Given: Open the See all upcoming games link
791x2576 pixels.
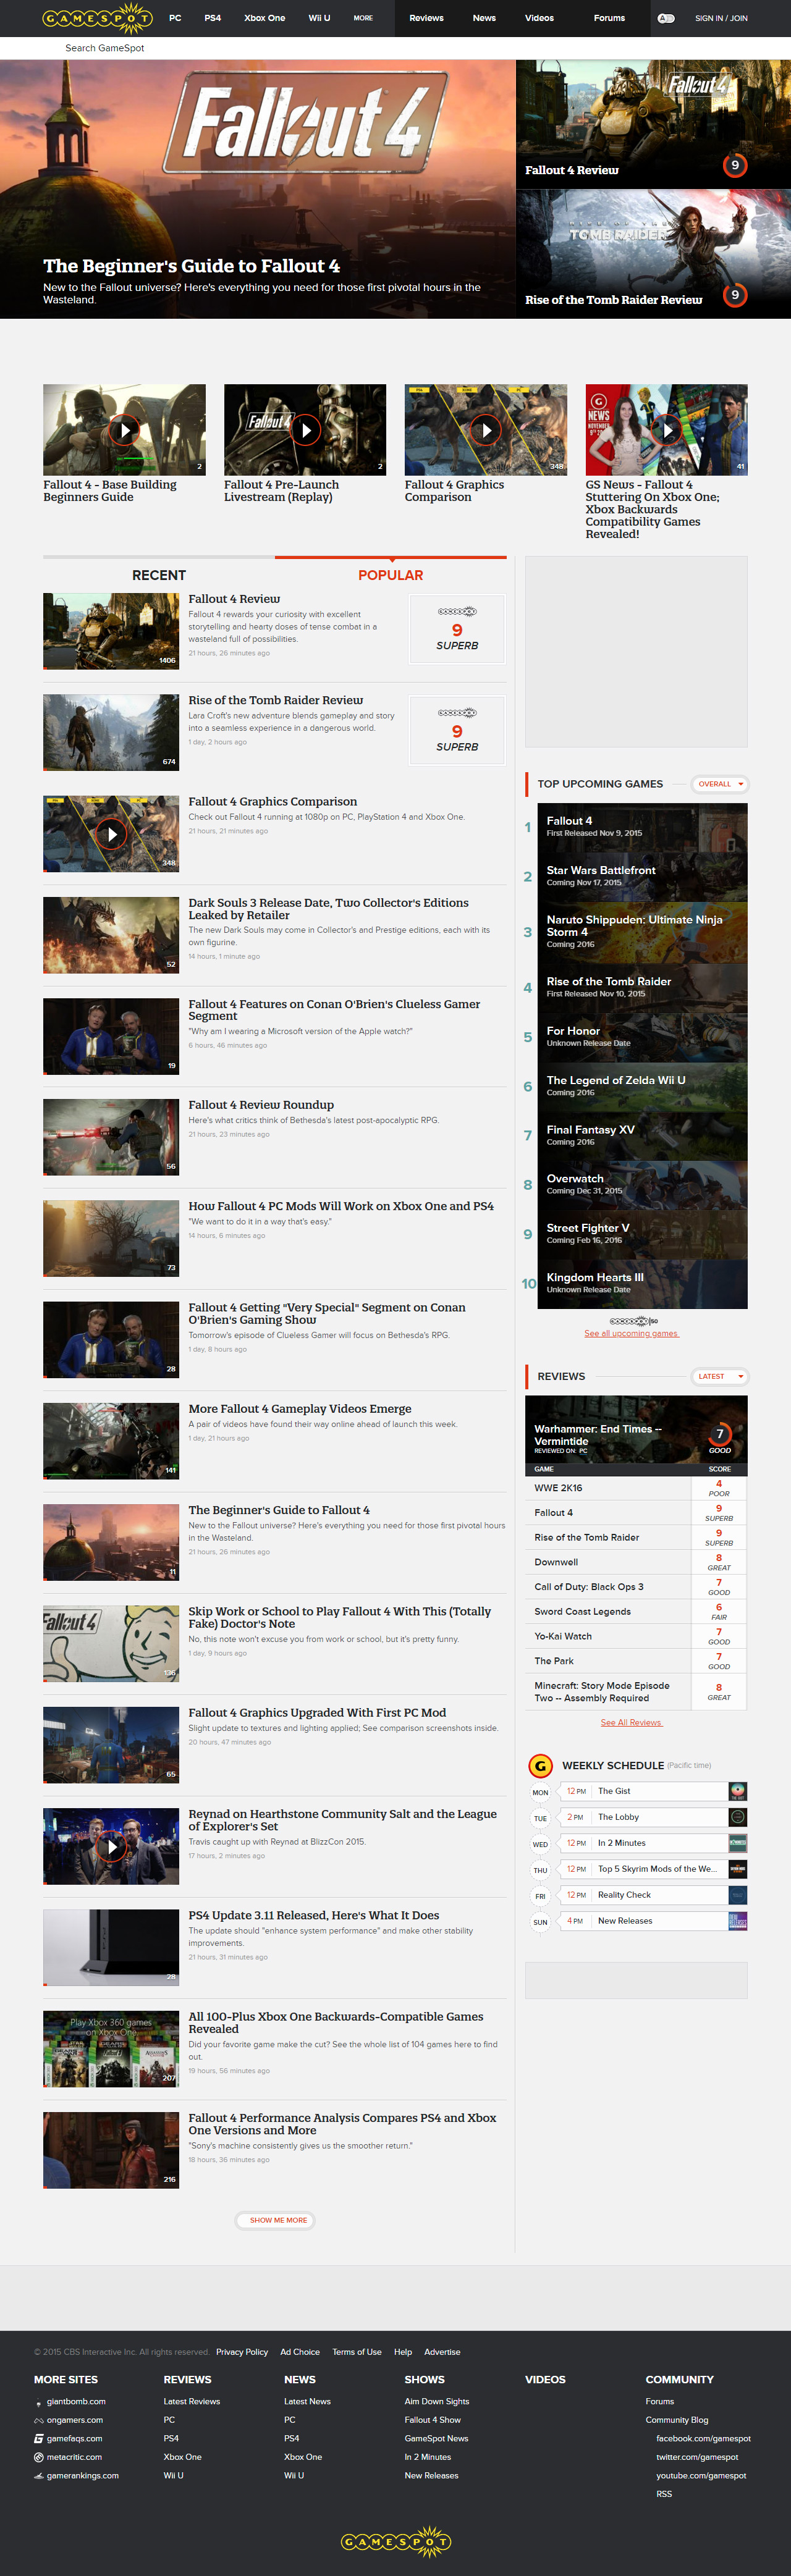Looking at the screenshot, I should [632, 1333].
